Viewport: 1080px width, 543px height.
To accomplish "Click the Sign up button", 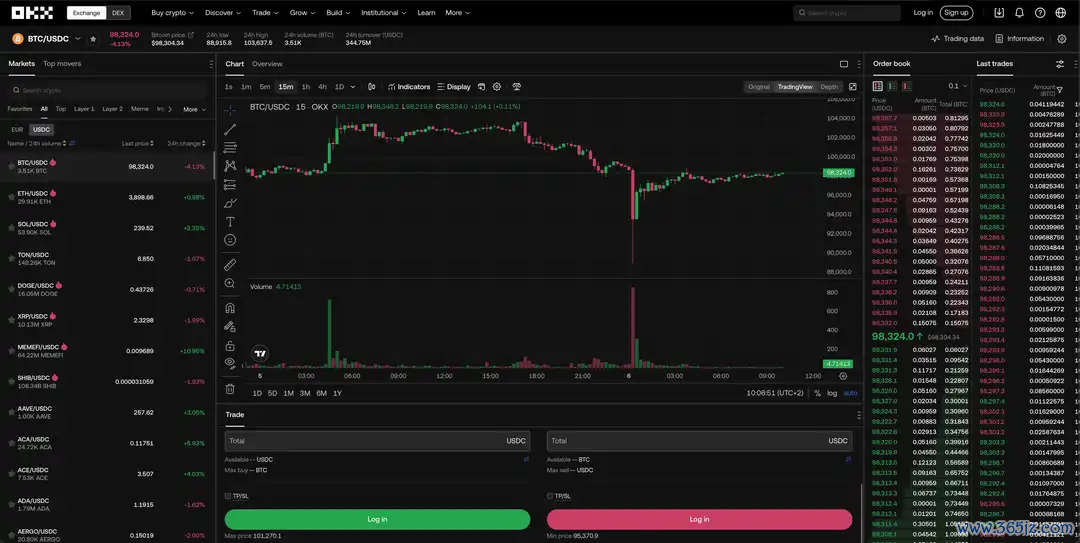I will pyautogui.click(x=956, y=12).
